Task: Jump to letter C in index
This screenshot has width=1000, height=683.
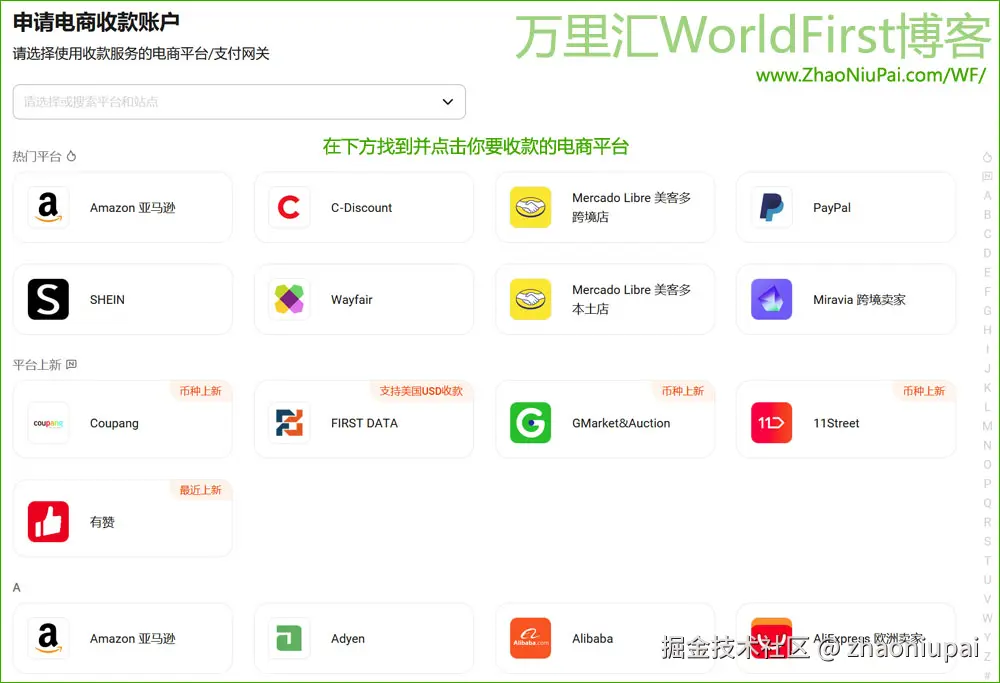Action: tap(987, 234)
